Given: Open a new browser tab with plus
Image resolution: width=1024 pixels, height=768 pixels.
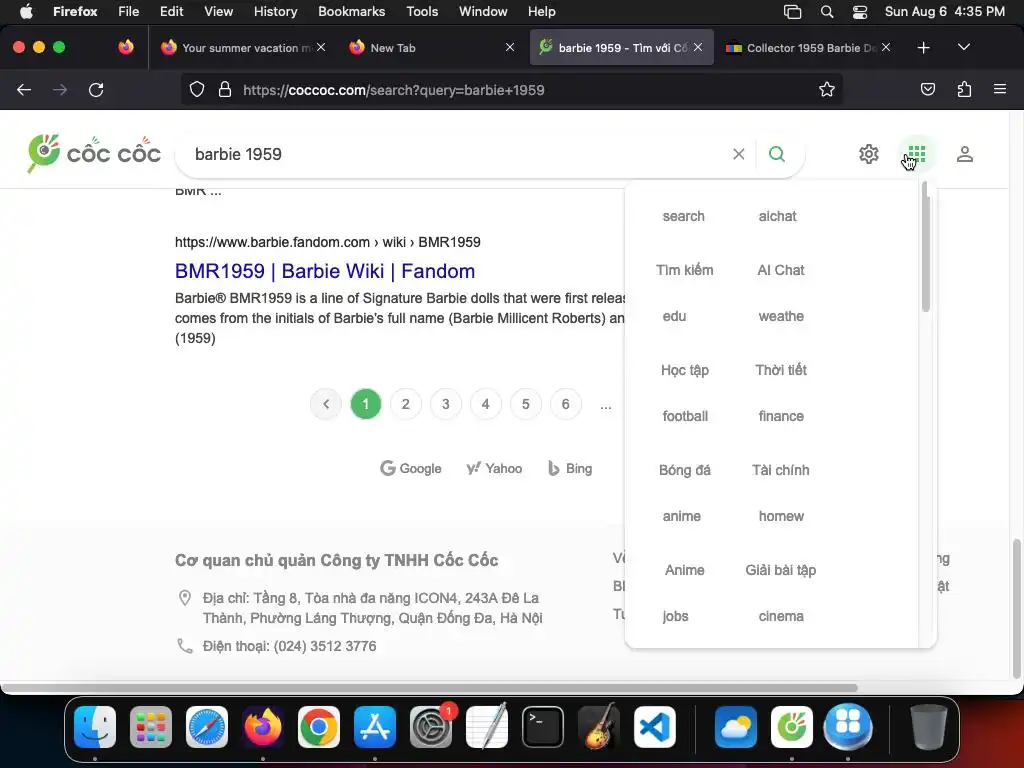Looking at the screenshot, I should pos(923,48).
